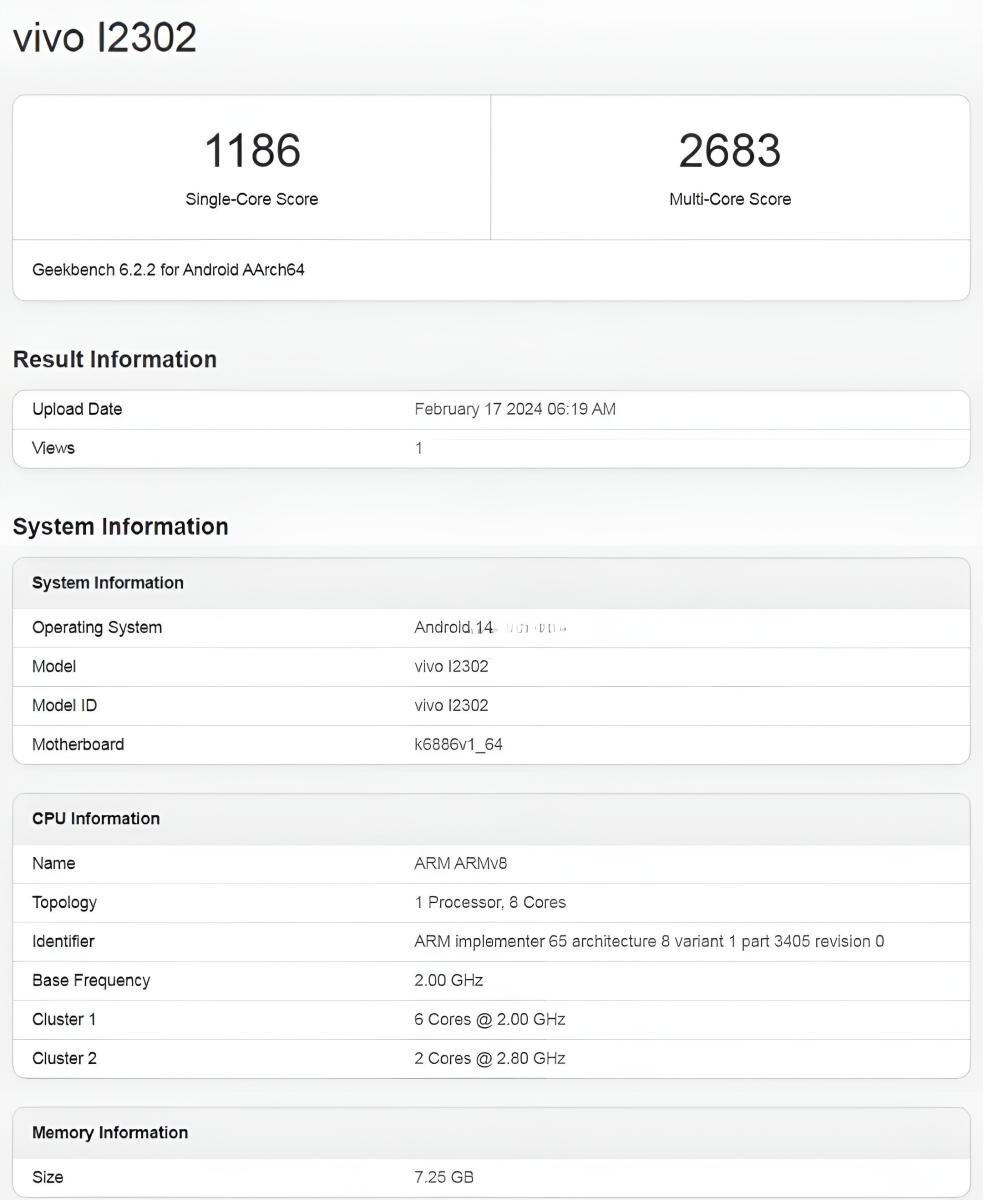The width and height of the screenshot is (983, 1200).
Task: Click the large 'System Information' section heading
Action: [x=121, y=526]
